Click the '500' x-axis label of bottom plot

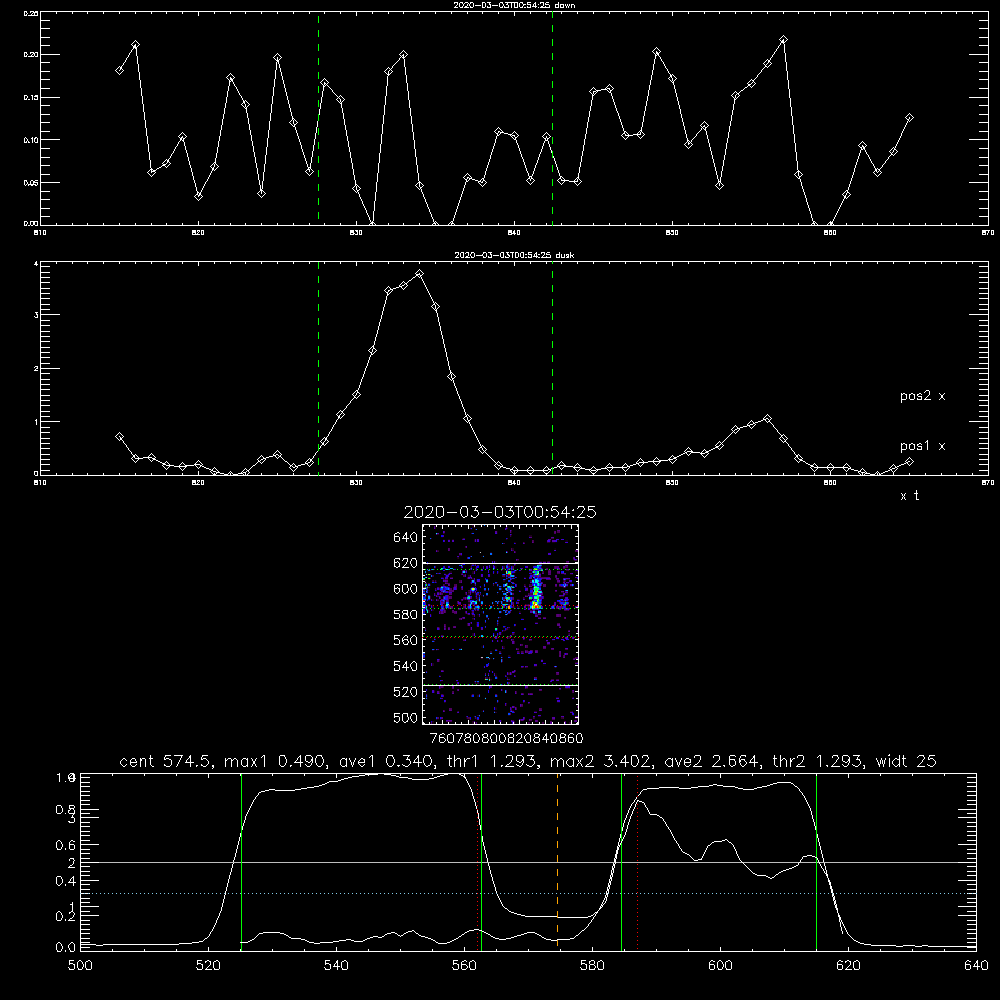tap(80, 966)
